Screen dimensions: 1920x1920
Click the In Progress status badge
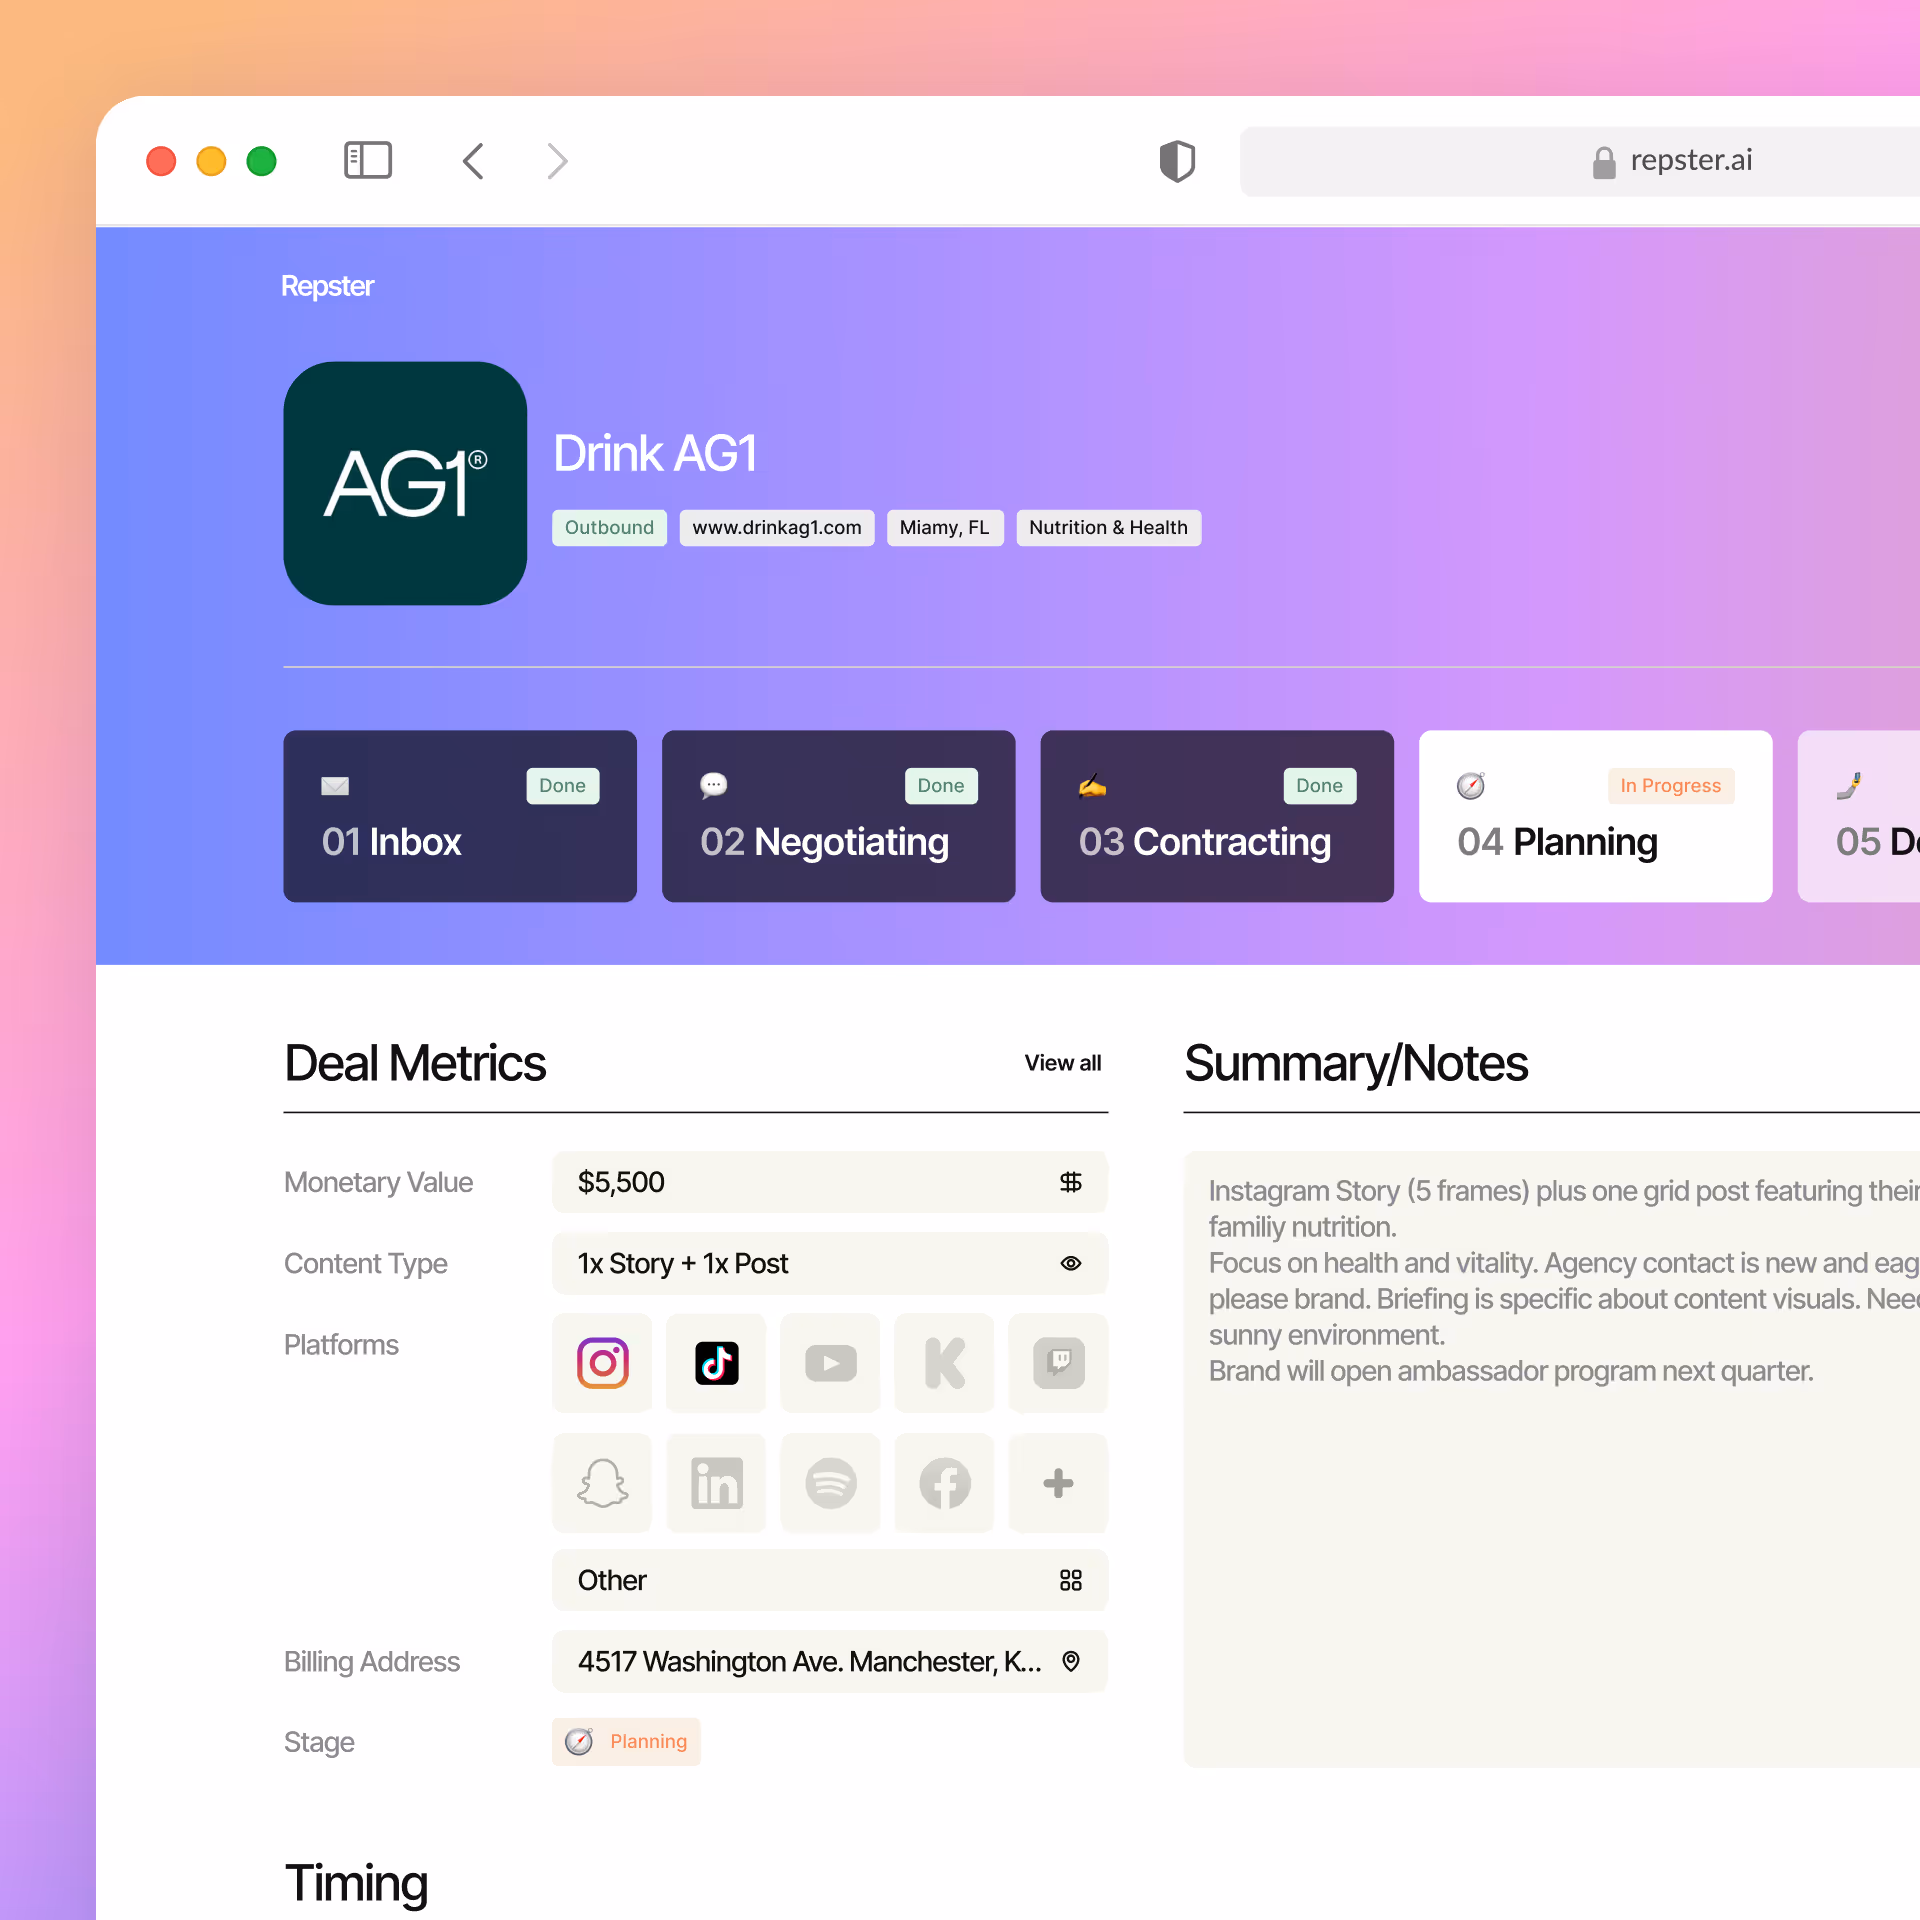click(1671, 786)
